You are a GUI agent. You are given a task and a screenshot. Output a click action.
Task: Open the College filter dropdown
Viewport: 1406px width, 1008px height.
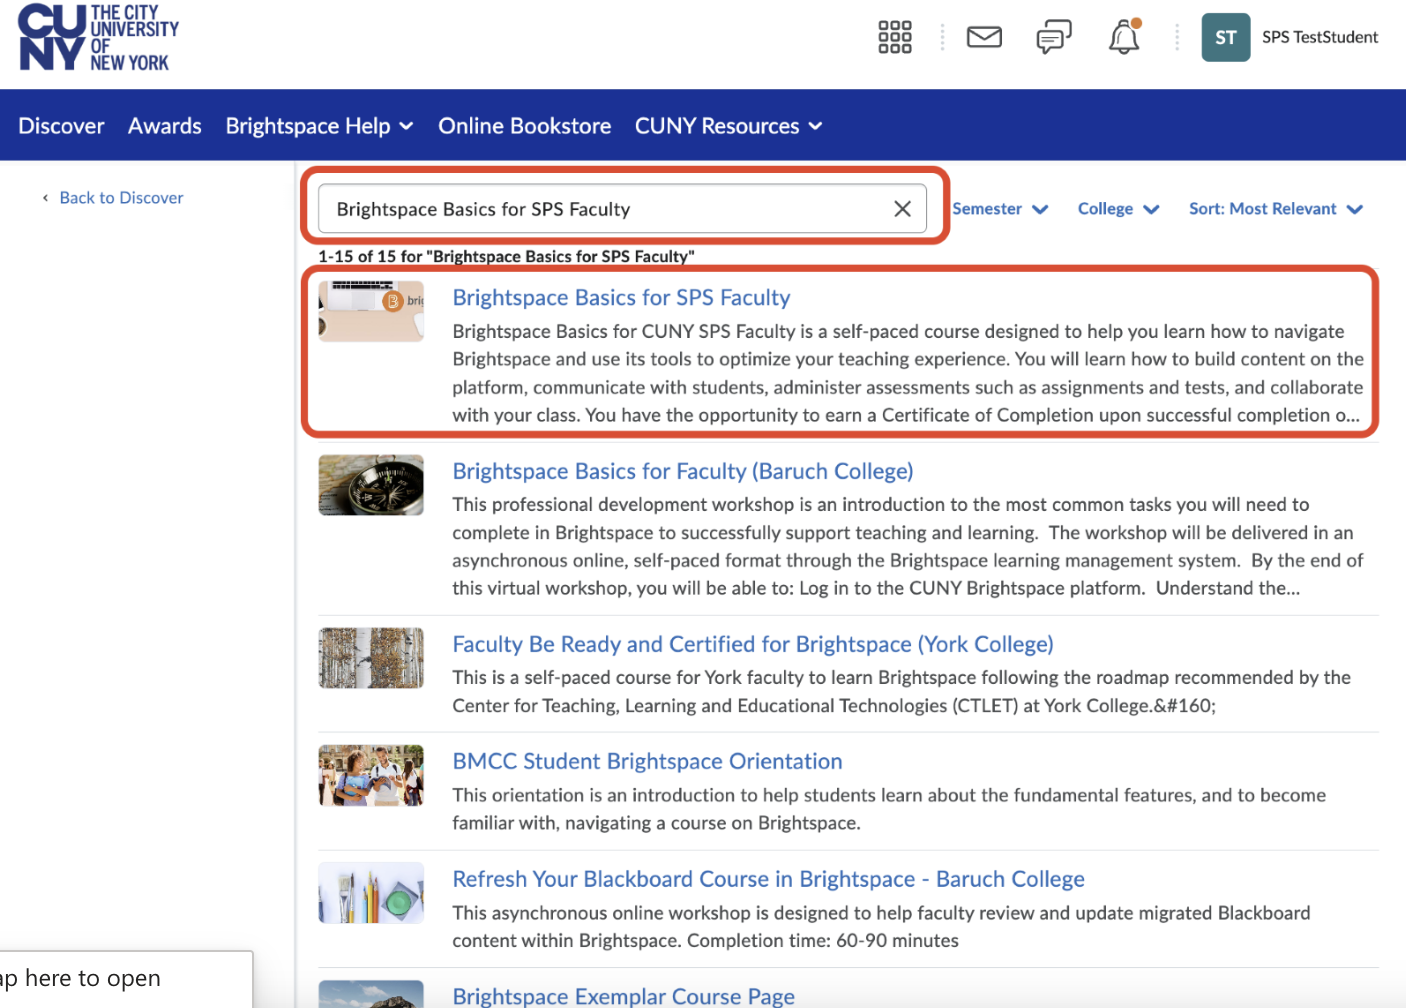tap(1118, 209)
